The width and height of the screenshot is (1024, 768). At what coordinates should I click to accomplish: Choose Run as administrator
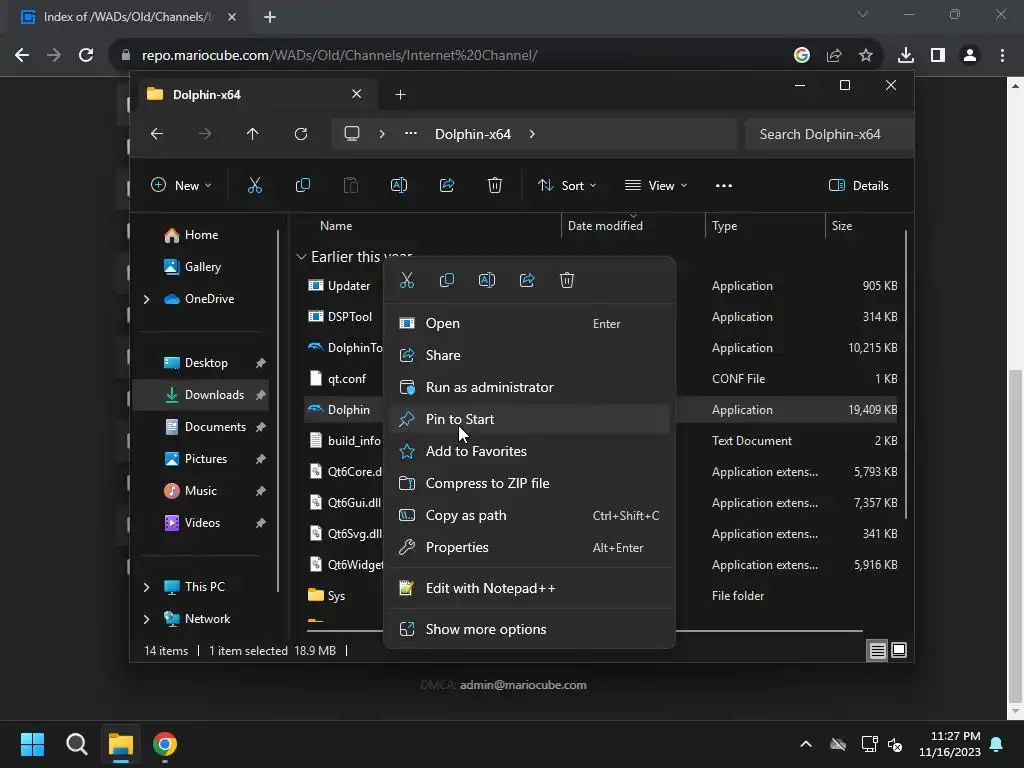529,387
